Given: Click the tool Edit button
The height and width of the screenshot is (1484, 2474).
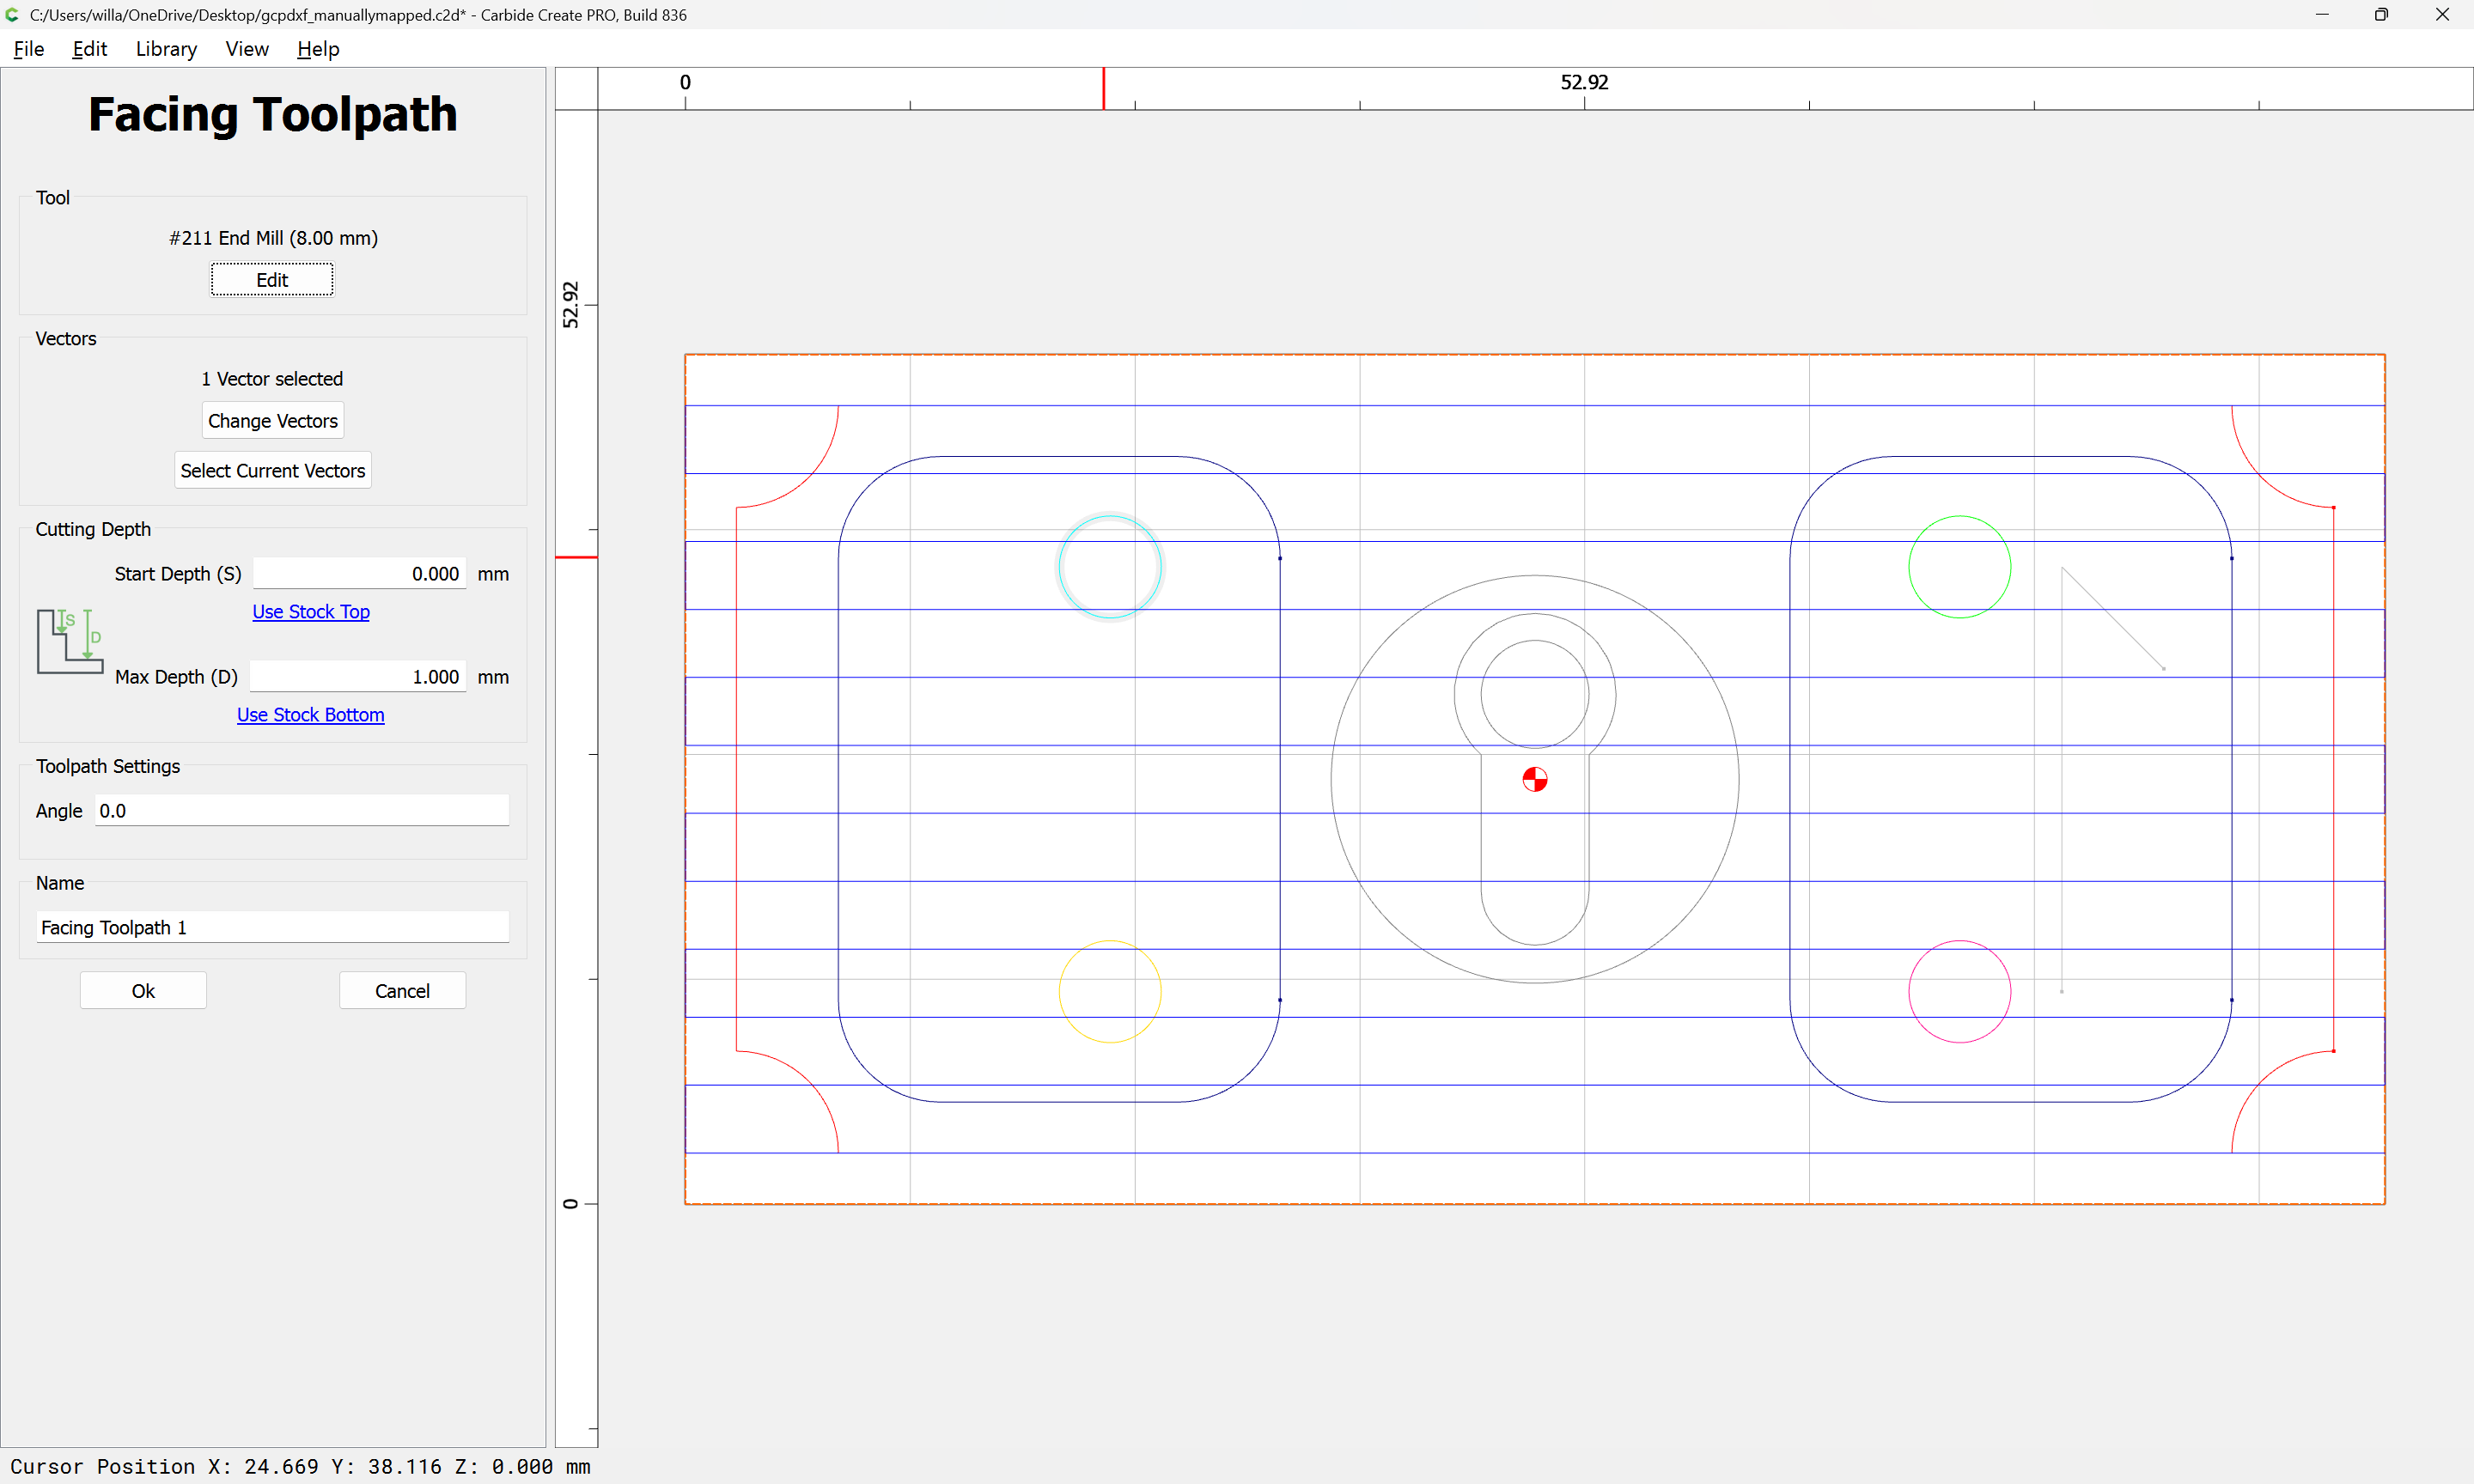Looking at the screenshot, I should [x=271, y=280].
